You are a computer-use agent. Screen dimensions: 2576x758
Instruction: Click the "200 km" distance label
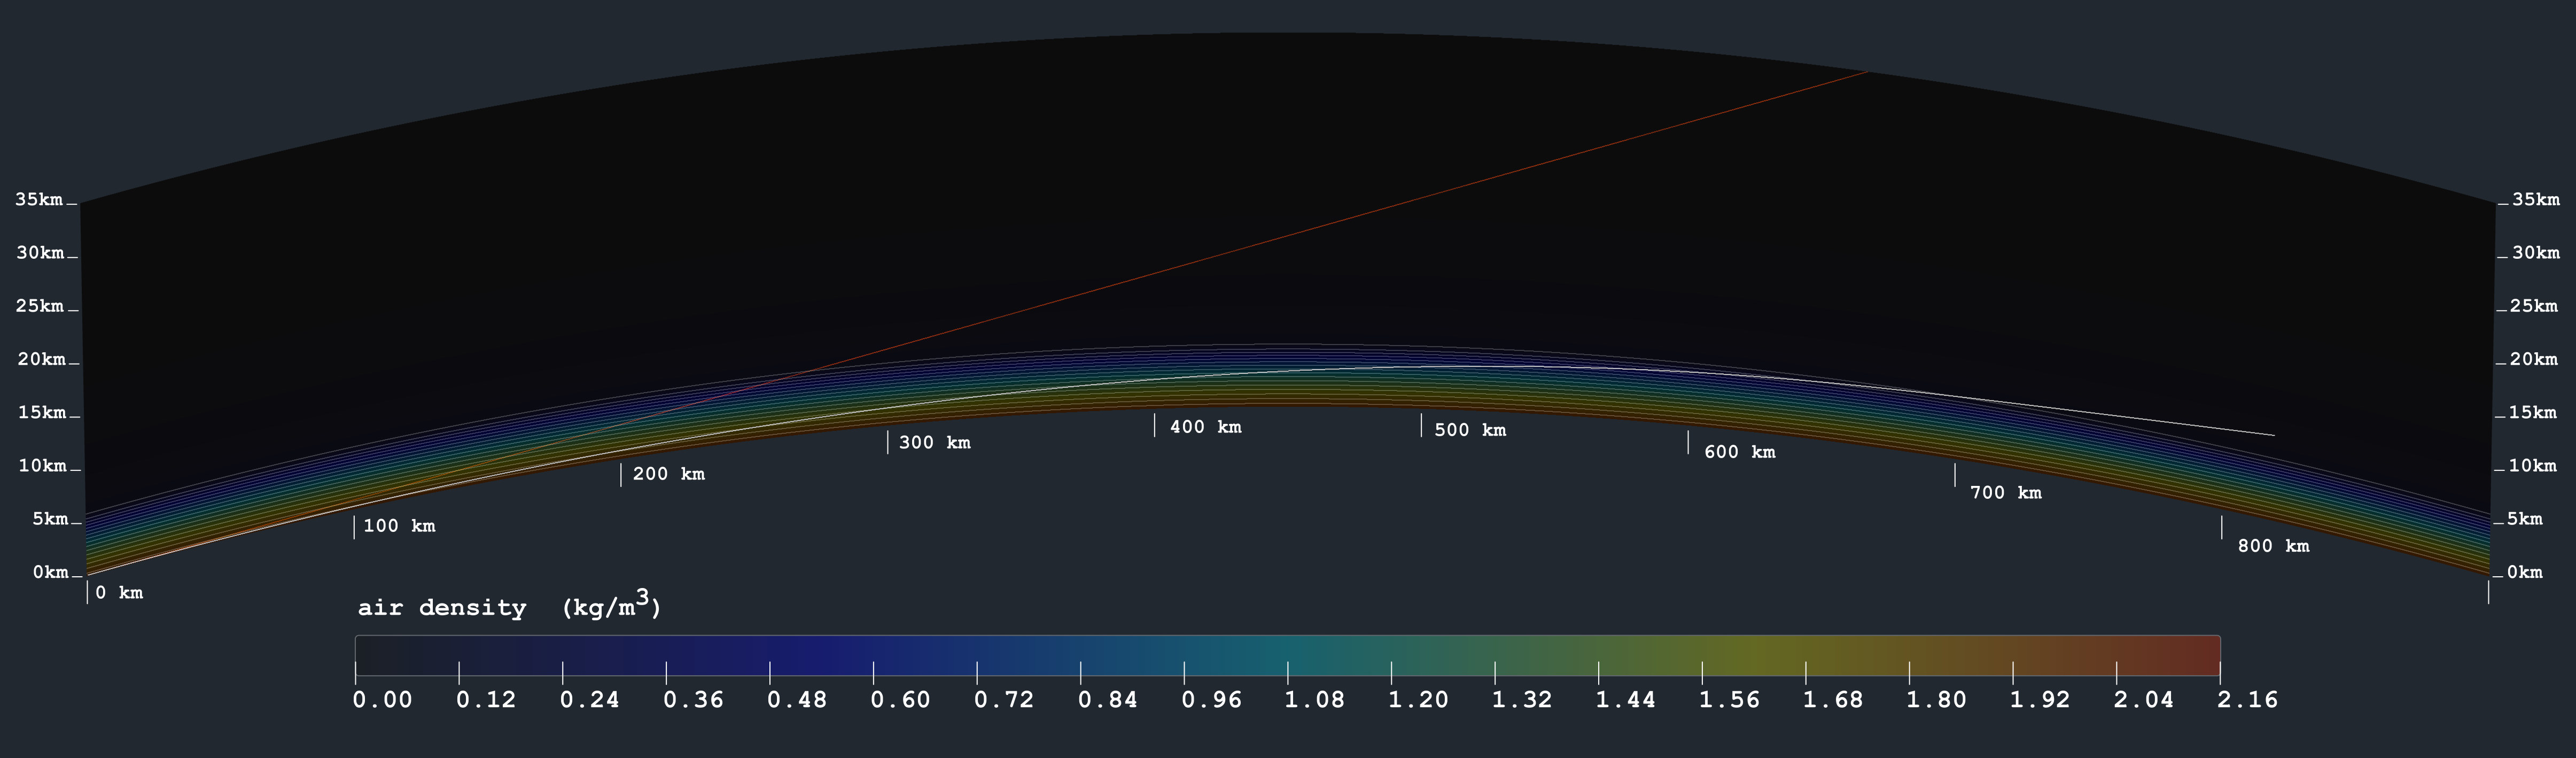click(668, 474)
